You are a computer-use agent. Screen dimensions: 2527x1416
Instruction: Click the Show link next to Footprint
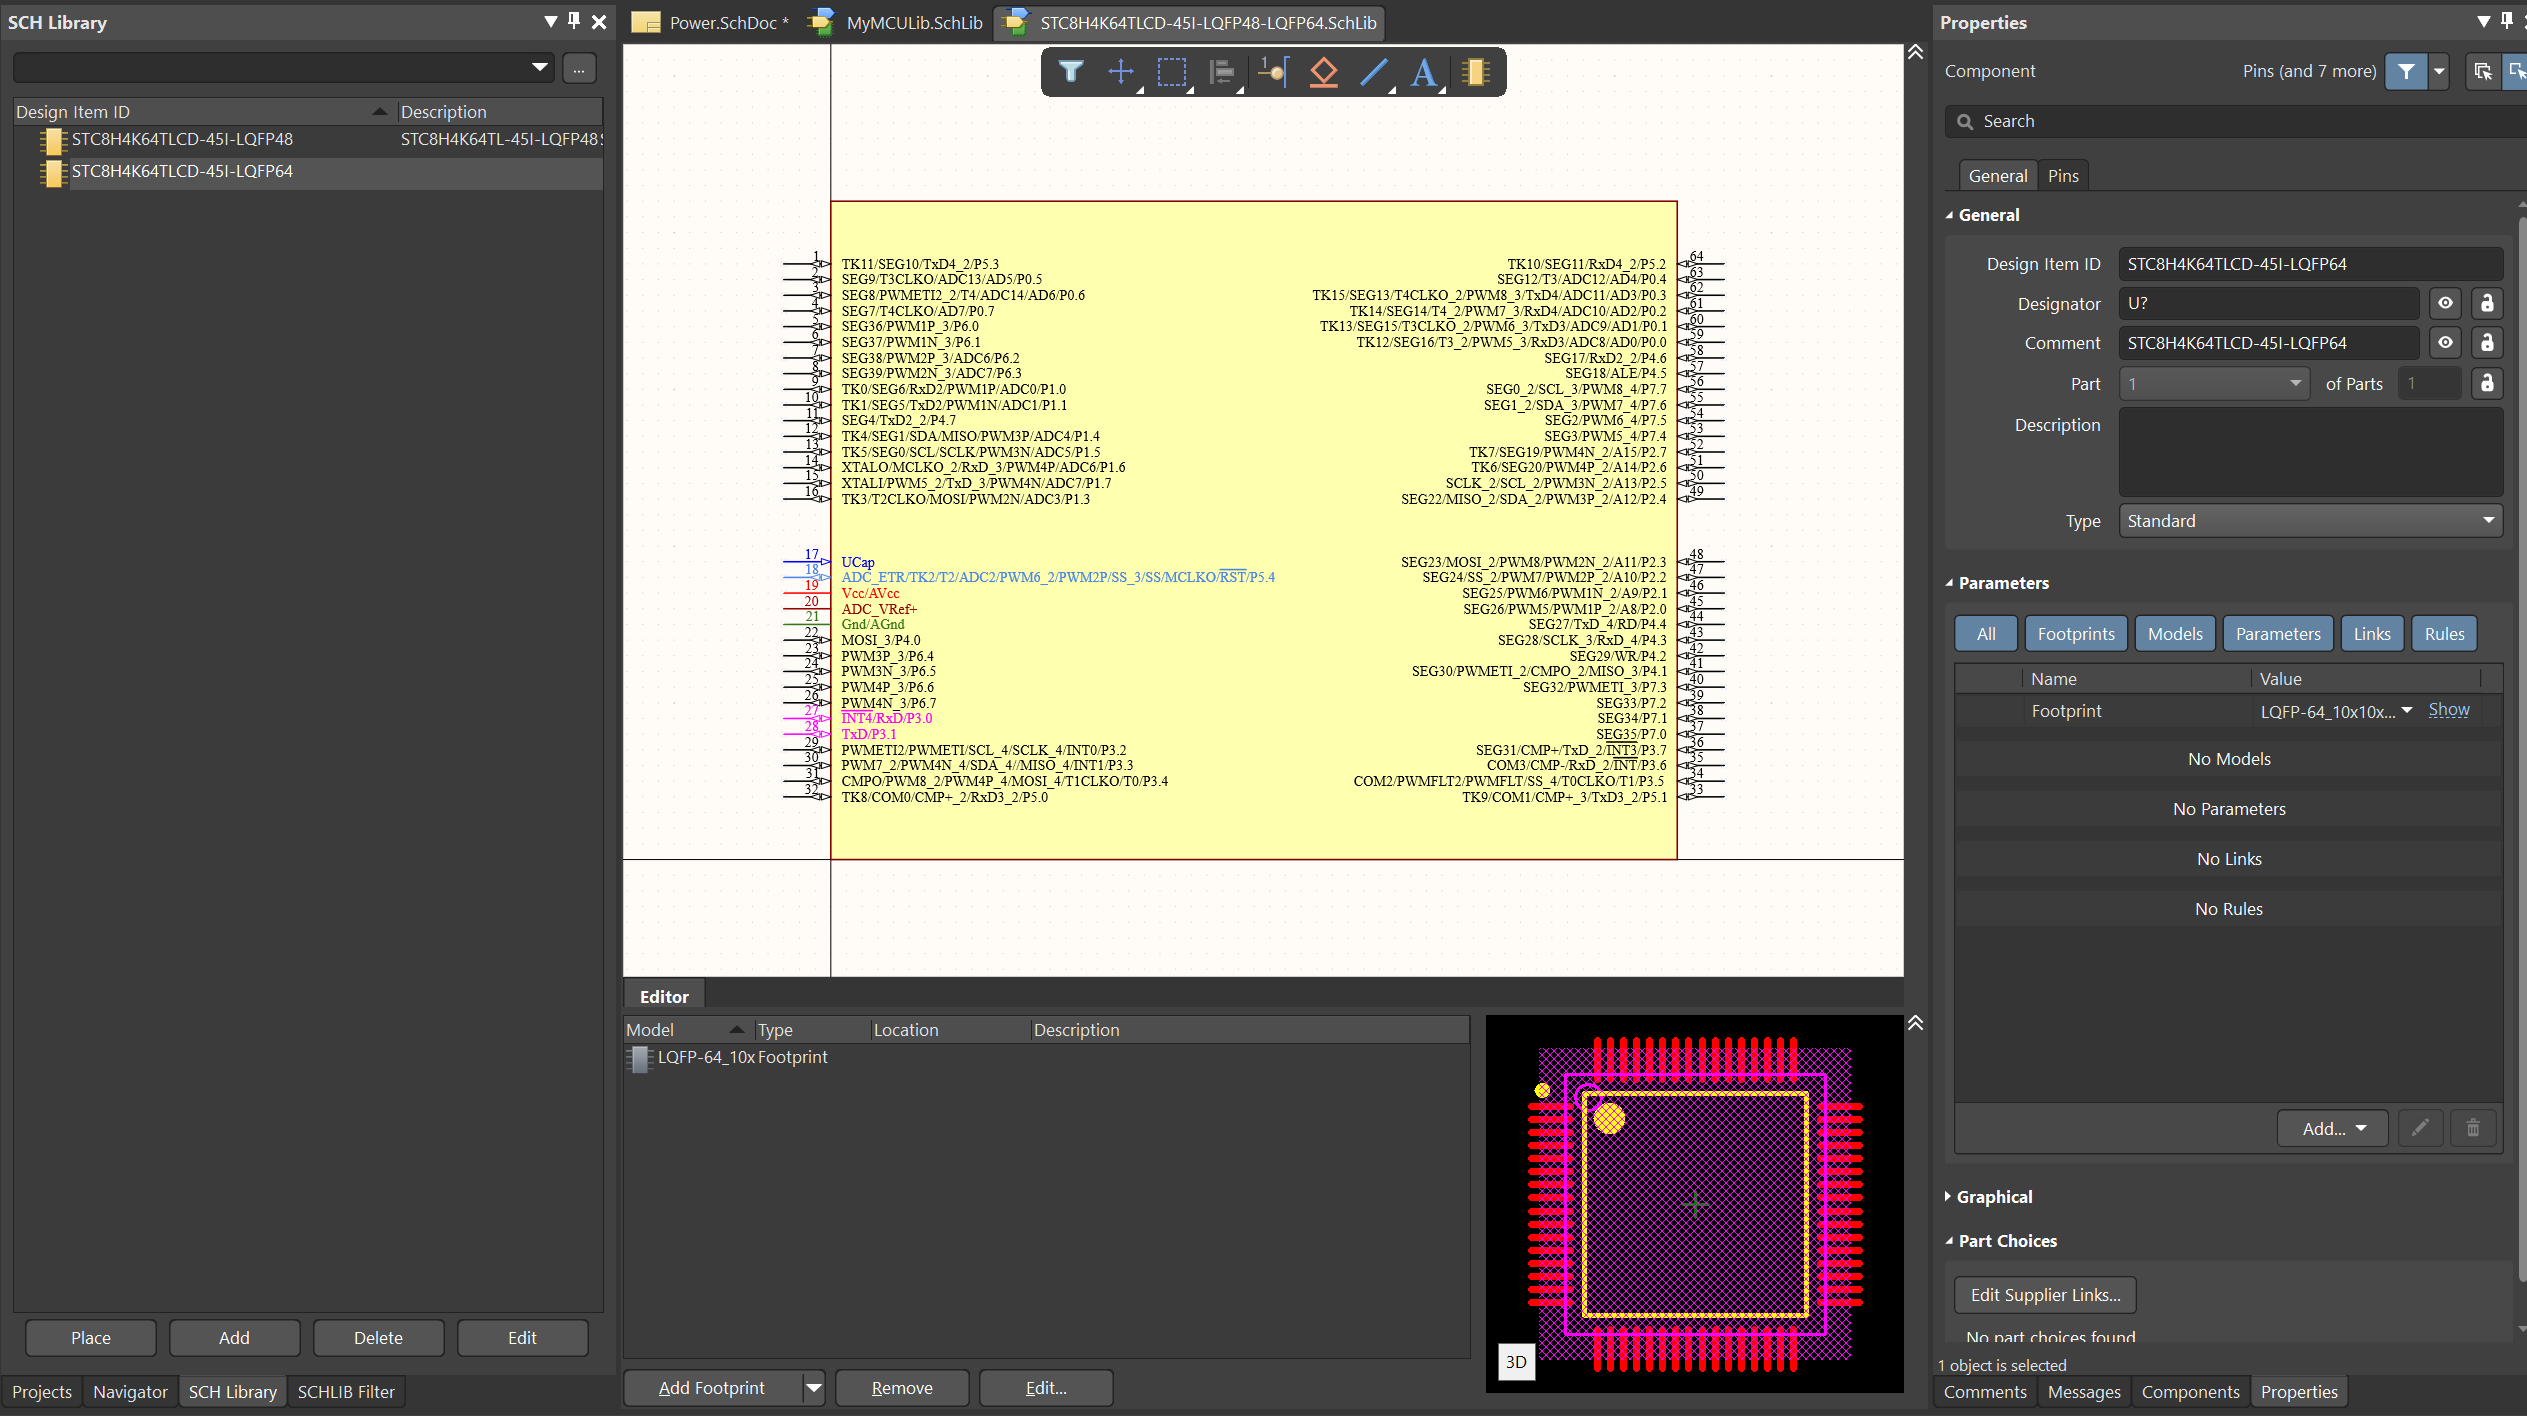click(2448, 709)
